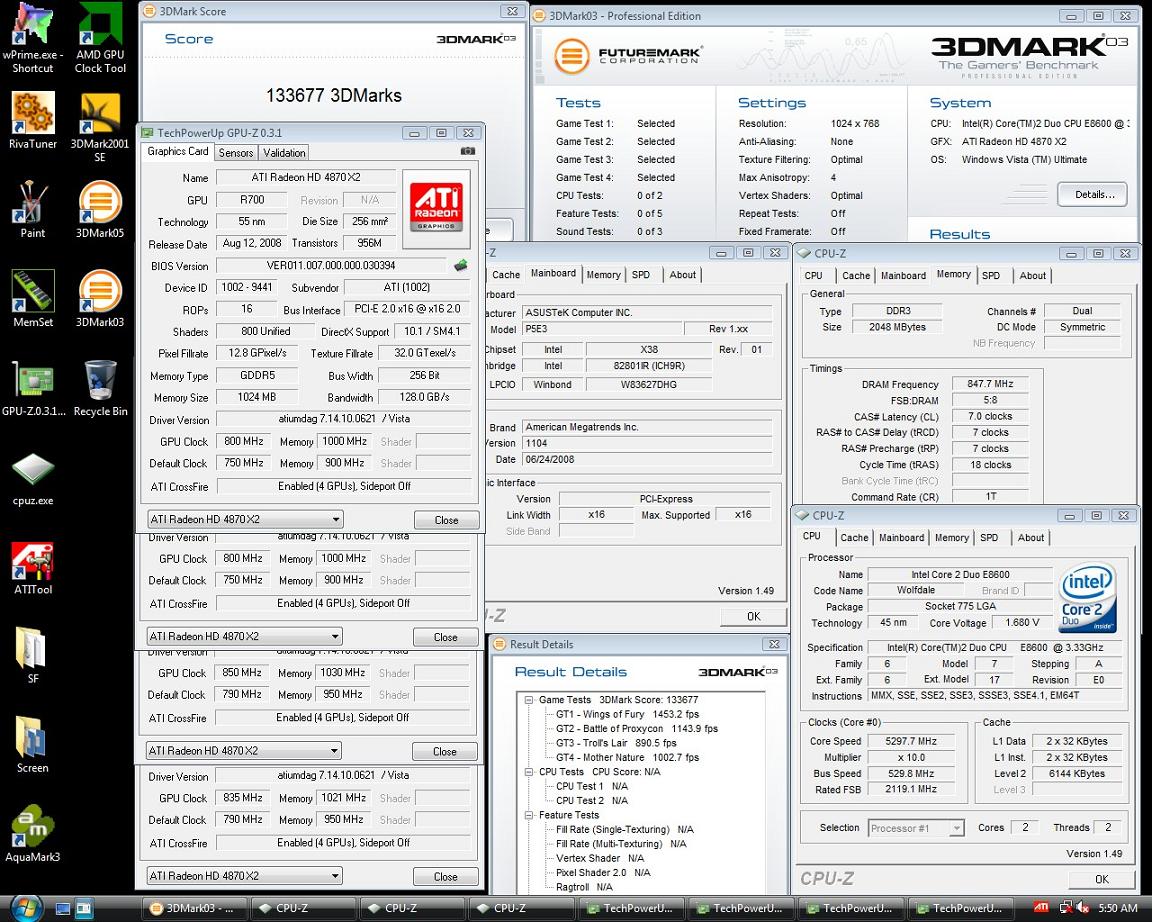Launch cpuz.exe from the desktop
Viewport: 1152px width, 922px height.
tap(32, 479)
